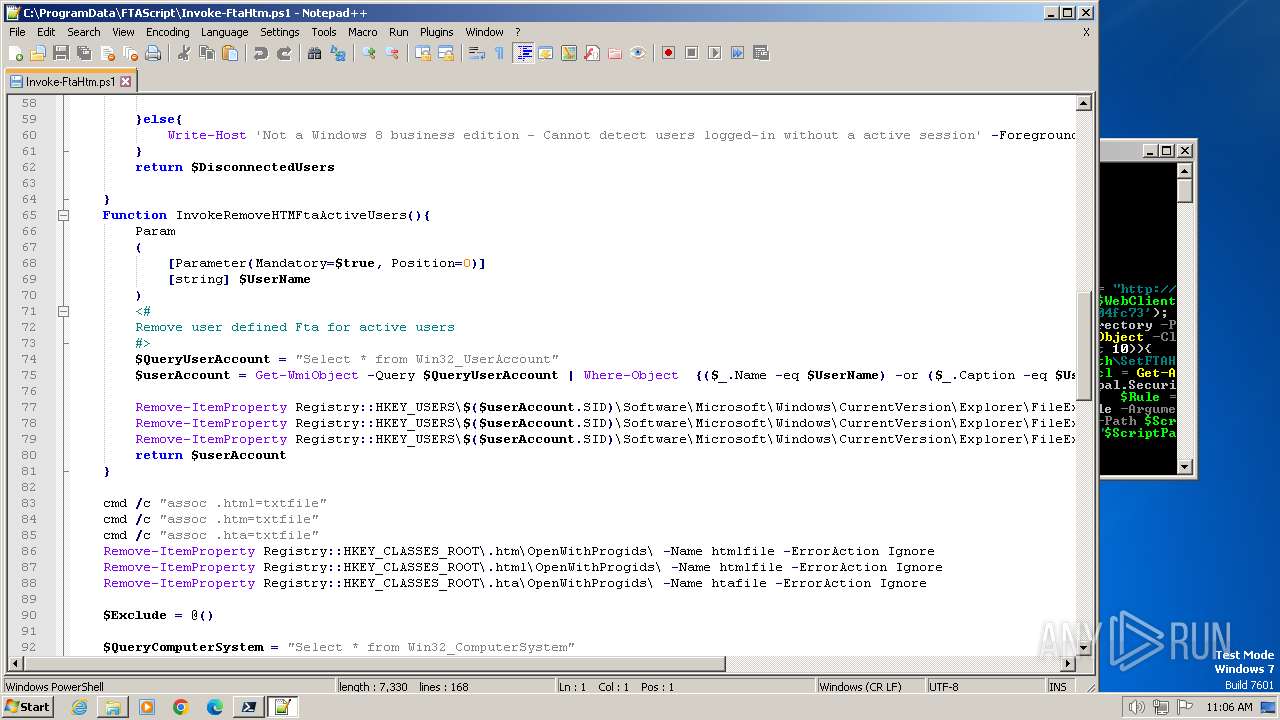This screenshot has height=720, width=1280.
Task: Undo the last edit with toolbar arrow
Action: click(x=260, y=53)
